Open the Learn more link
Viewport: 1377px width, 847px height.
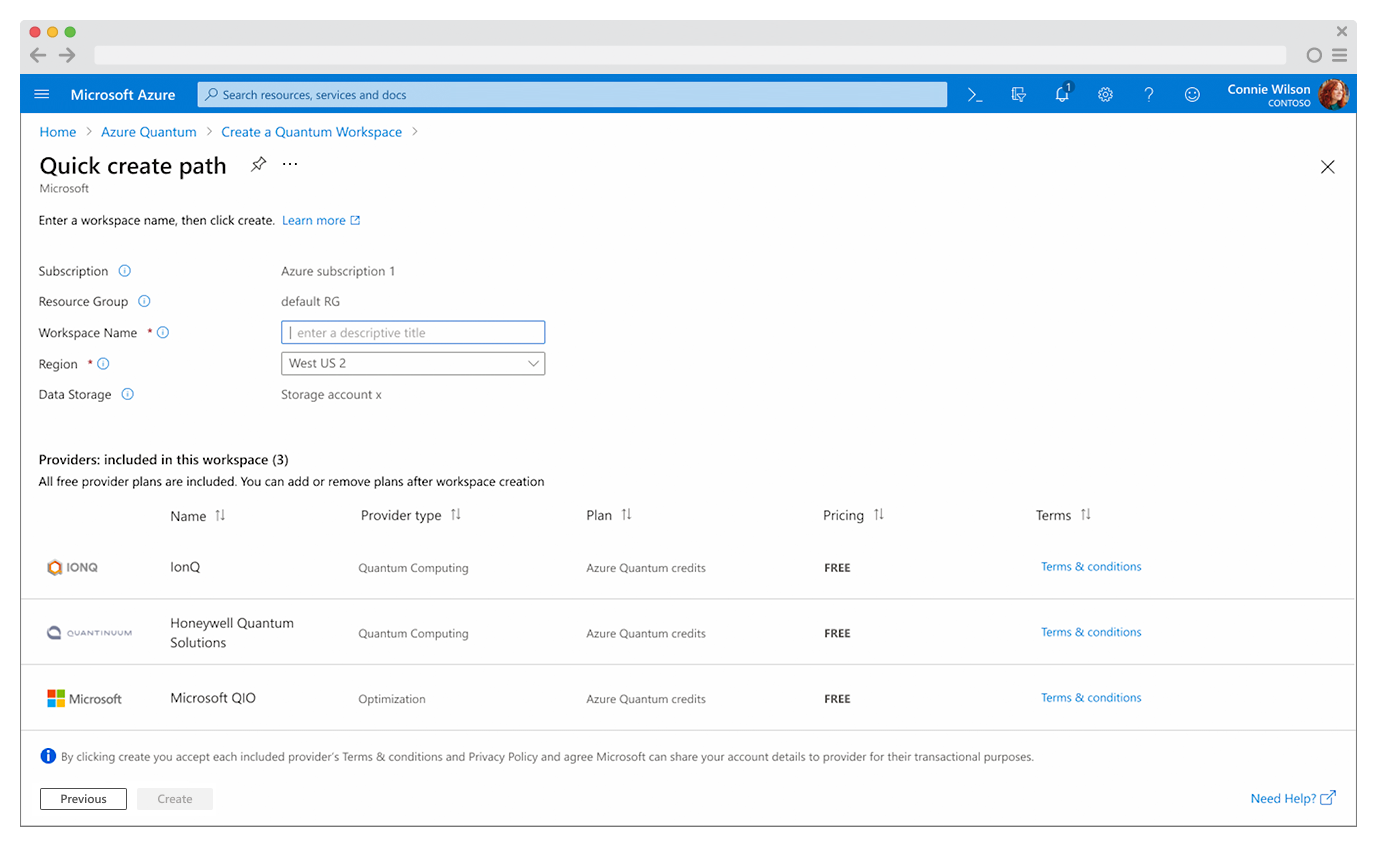(x=321, y=220)
